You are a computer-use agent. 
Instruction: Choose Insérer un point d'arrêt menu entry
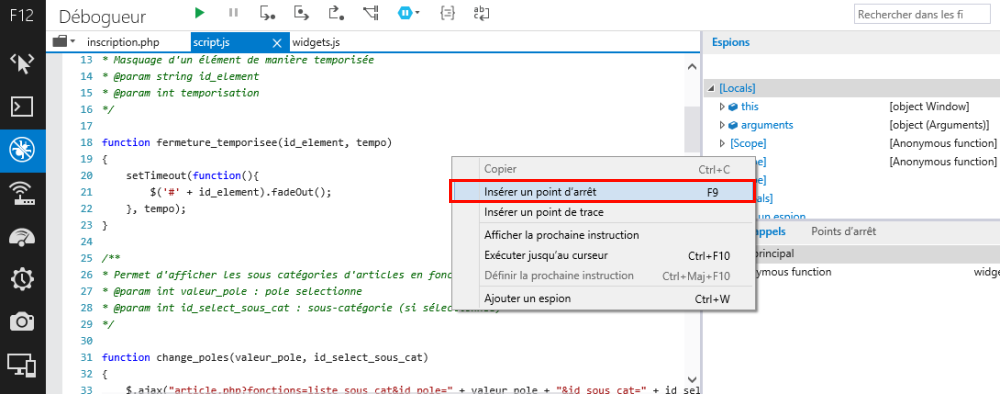(x=602, y=191)
